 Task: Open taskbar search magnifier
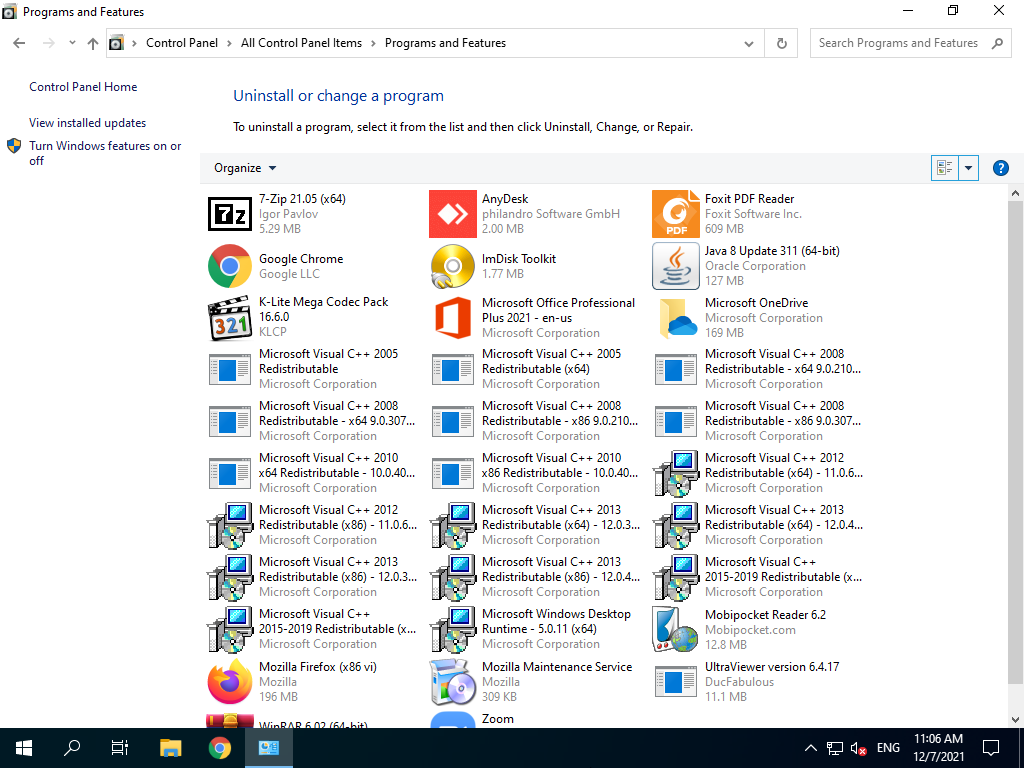(x=71, y=748)
